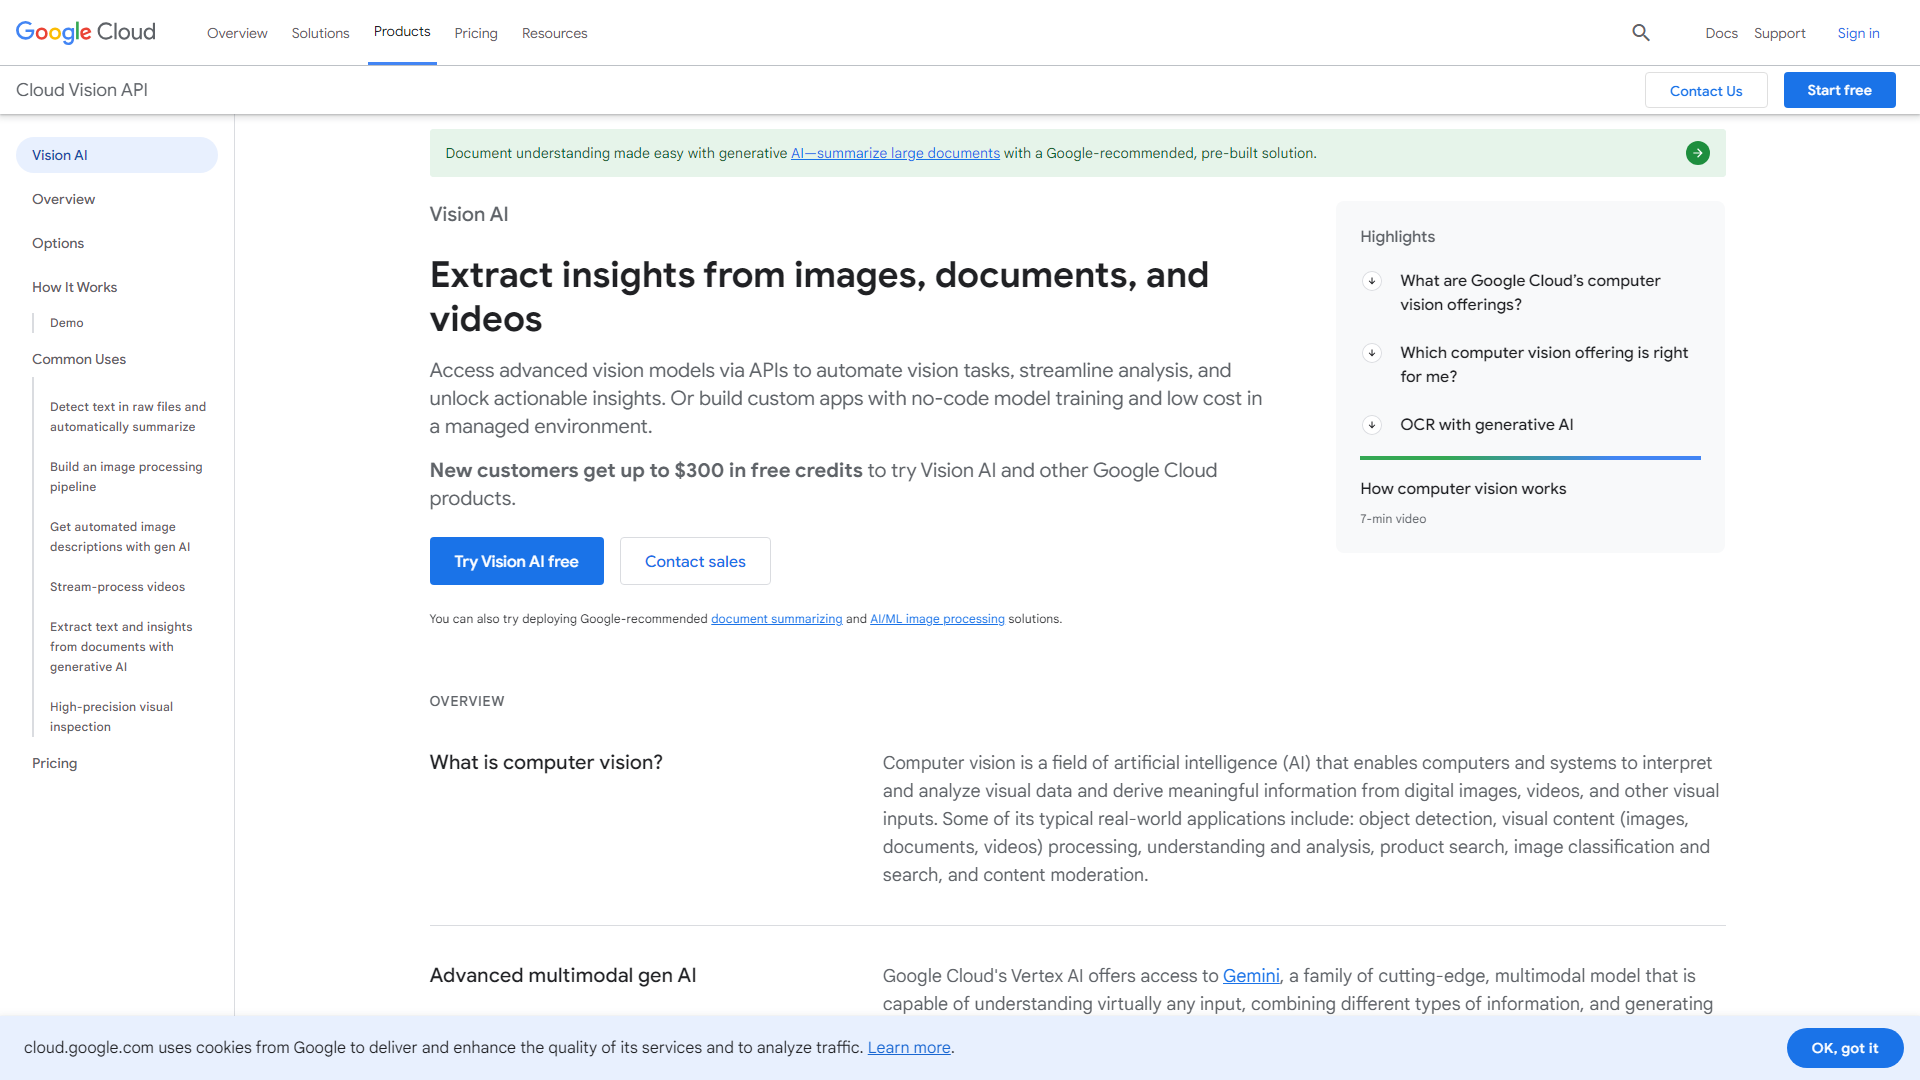Click arrow icon beside Which computer vision offering
This screenshot has height=1080, width=1920.
(x=1372, y=353)
